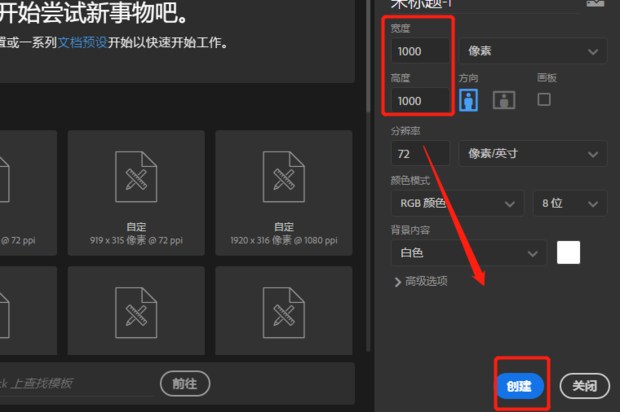The width and height of the screenshot is (620, 412).
Task: Click the white background color swatch
Action: 568,253
